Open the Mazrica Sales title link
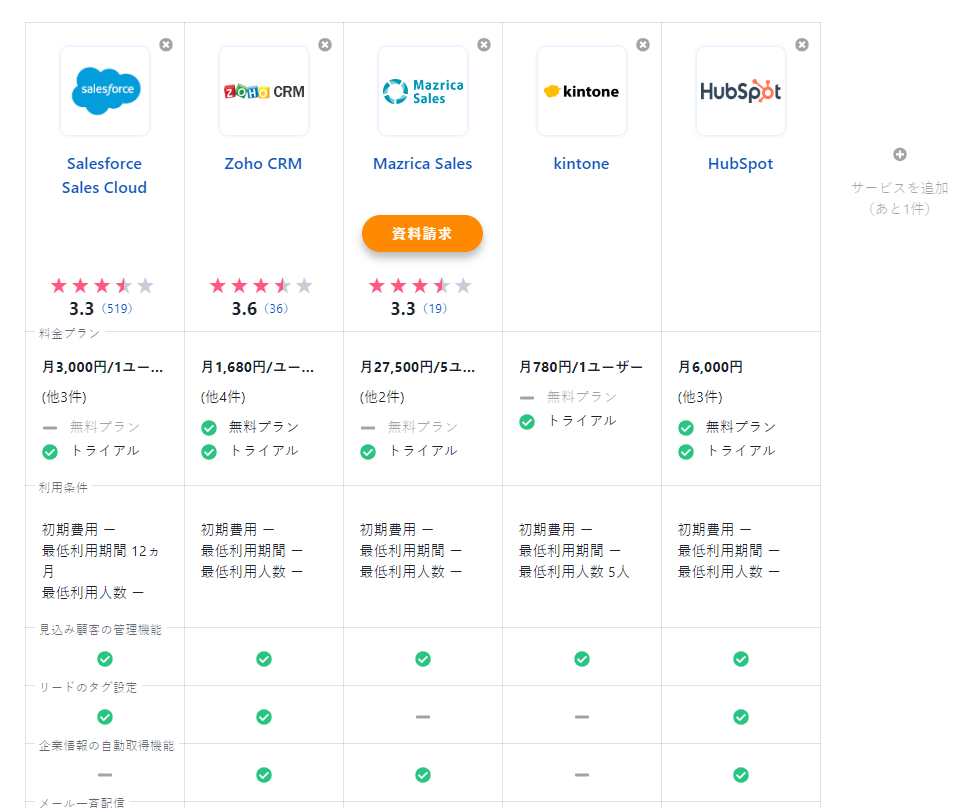The height and width of the screenshot is (808, 963). [423, 164]
